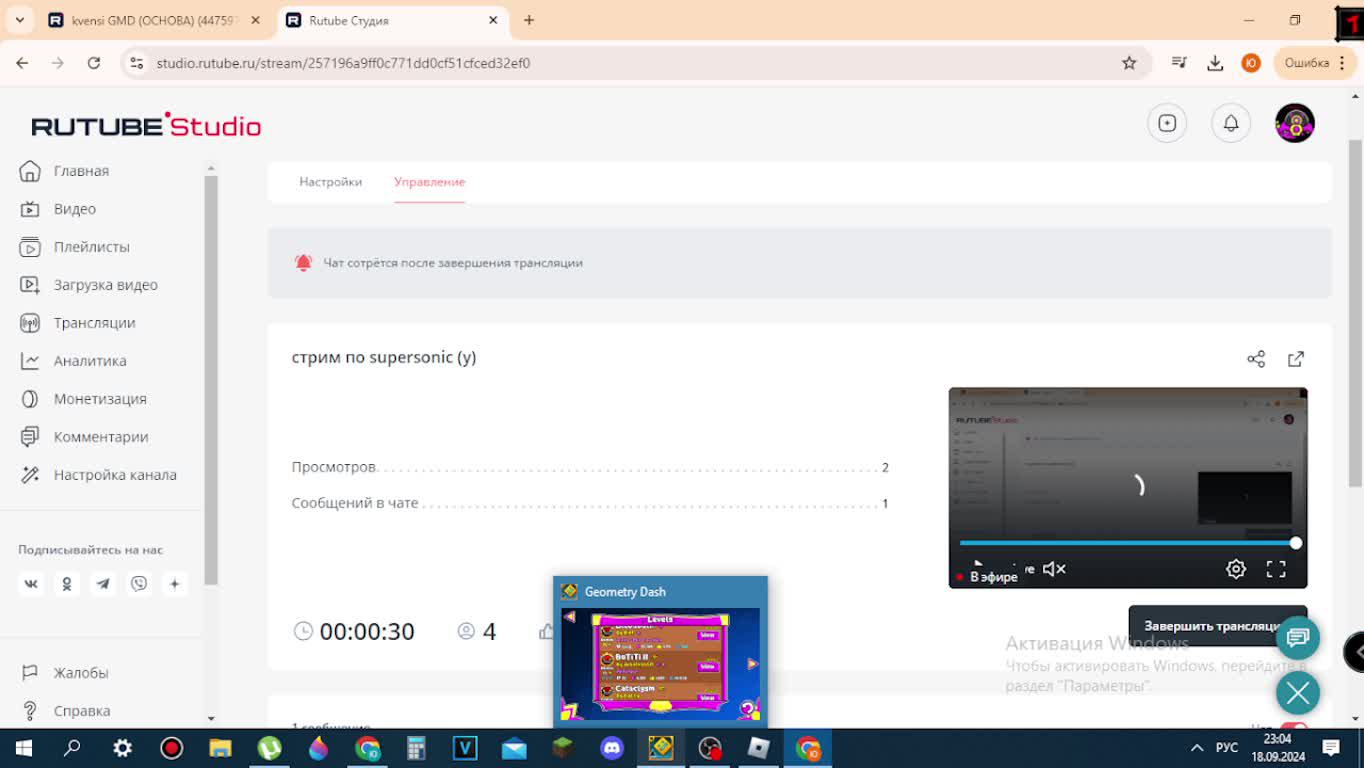1364x768 pixels.
Task: Click the browser address bar URL
Action: tap(343, 63)
